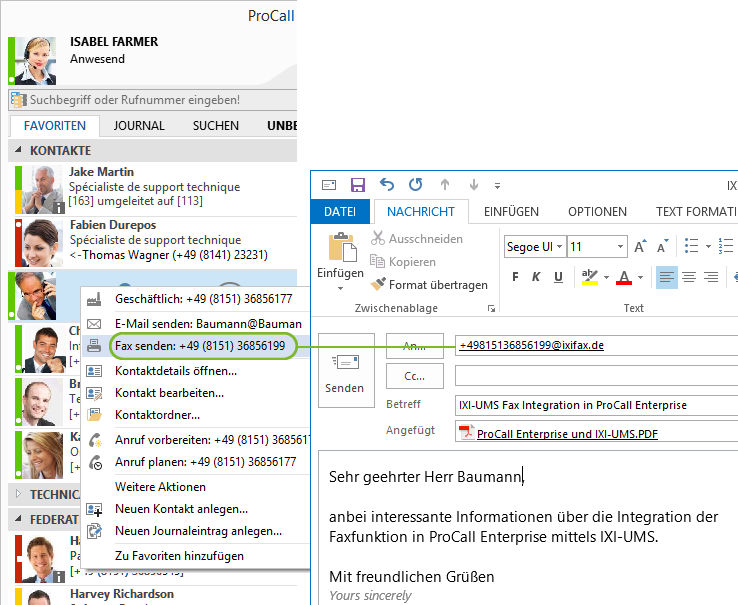
Task: Select NACHRICHT ribbon tab
Action: pos(421,211)
